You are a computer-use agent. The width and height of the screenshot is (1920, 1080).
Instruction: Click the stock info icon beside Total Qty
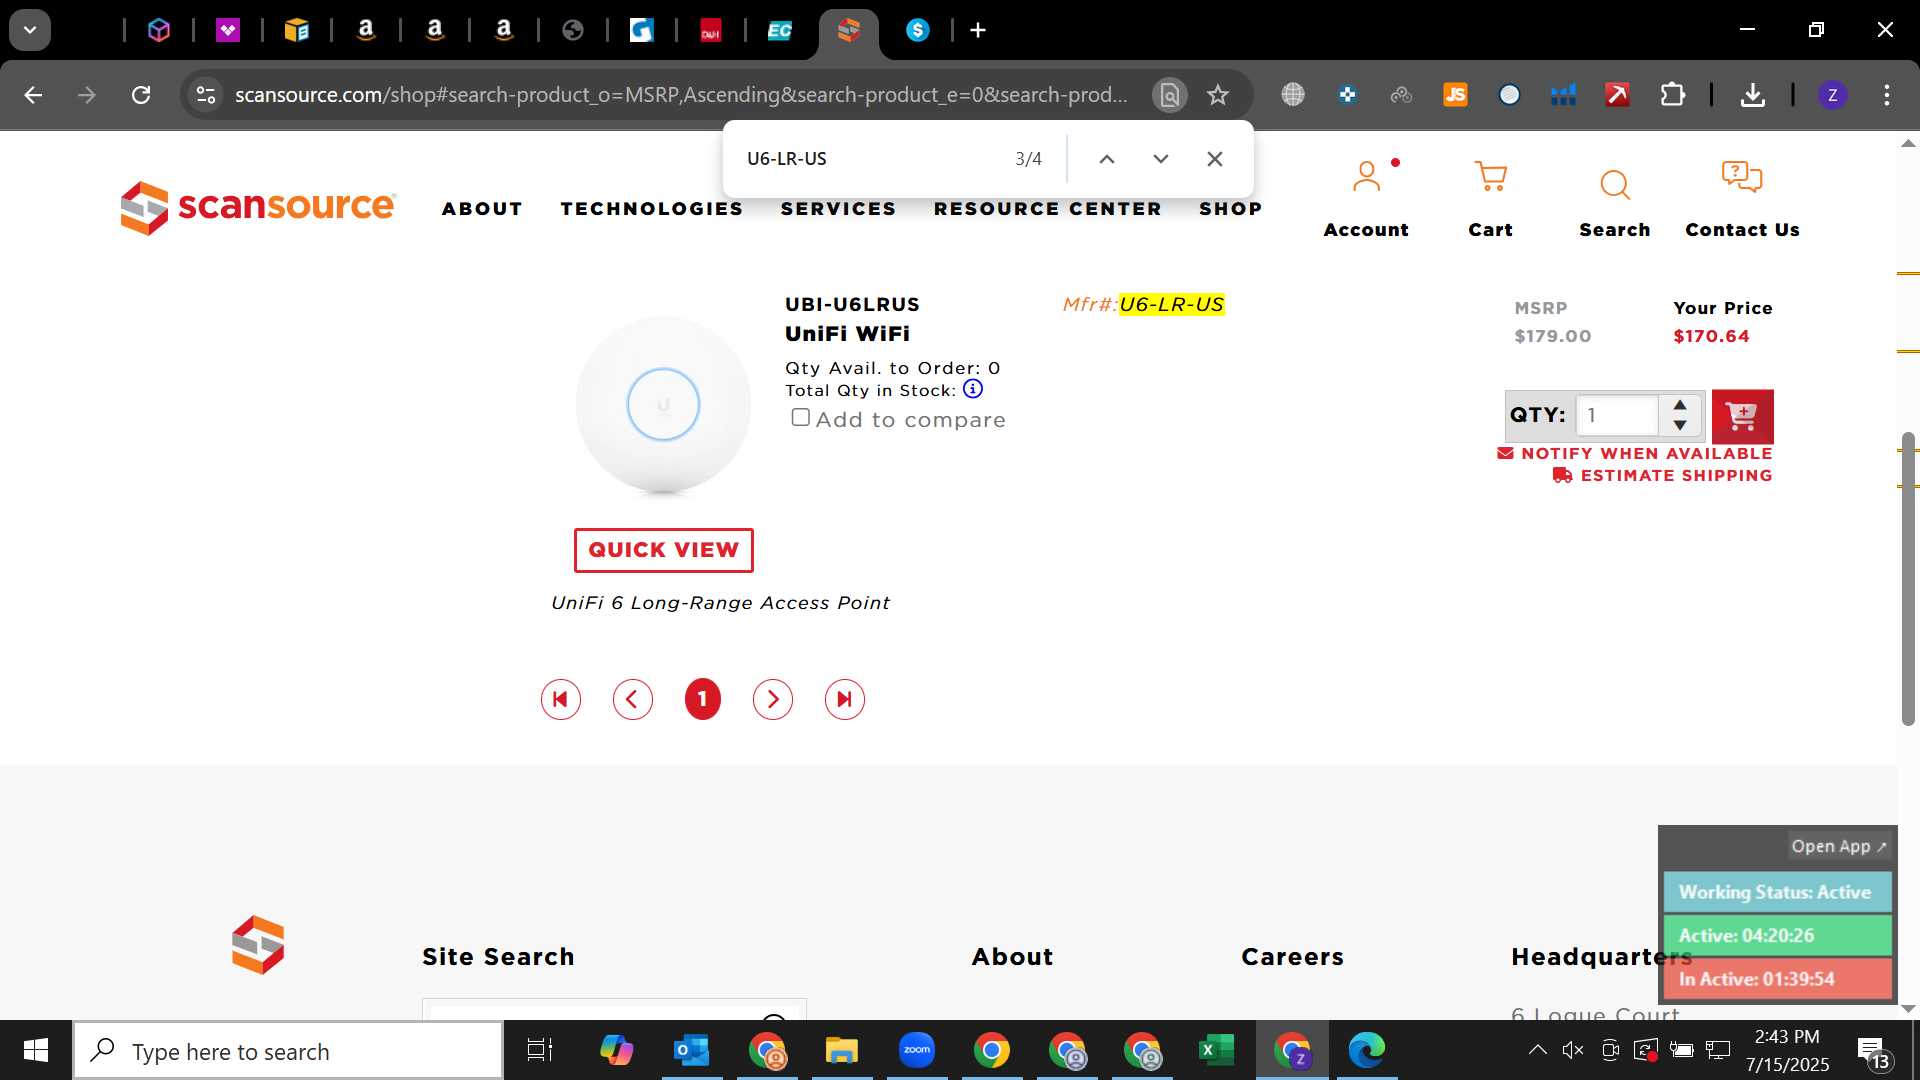click(973, 389)
